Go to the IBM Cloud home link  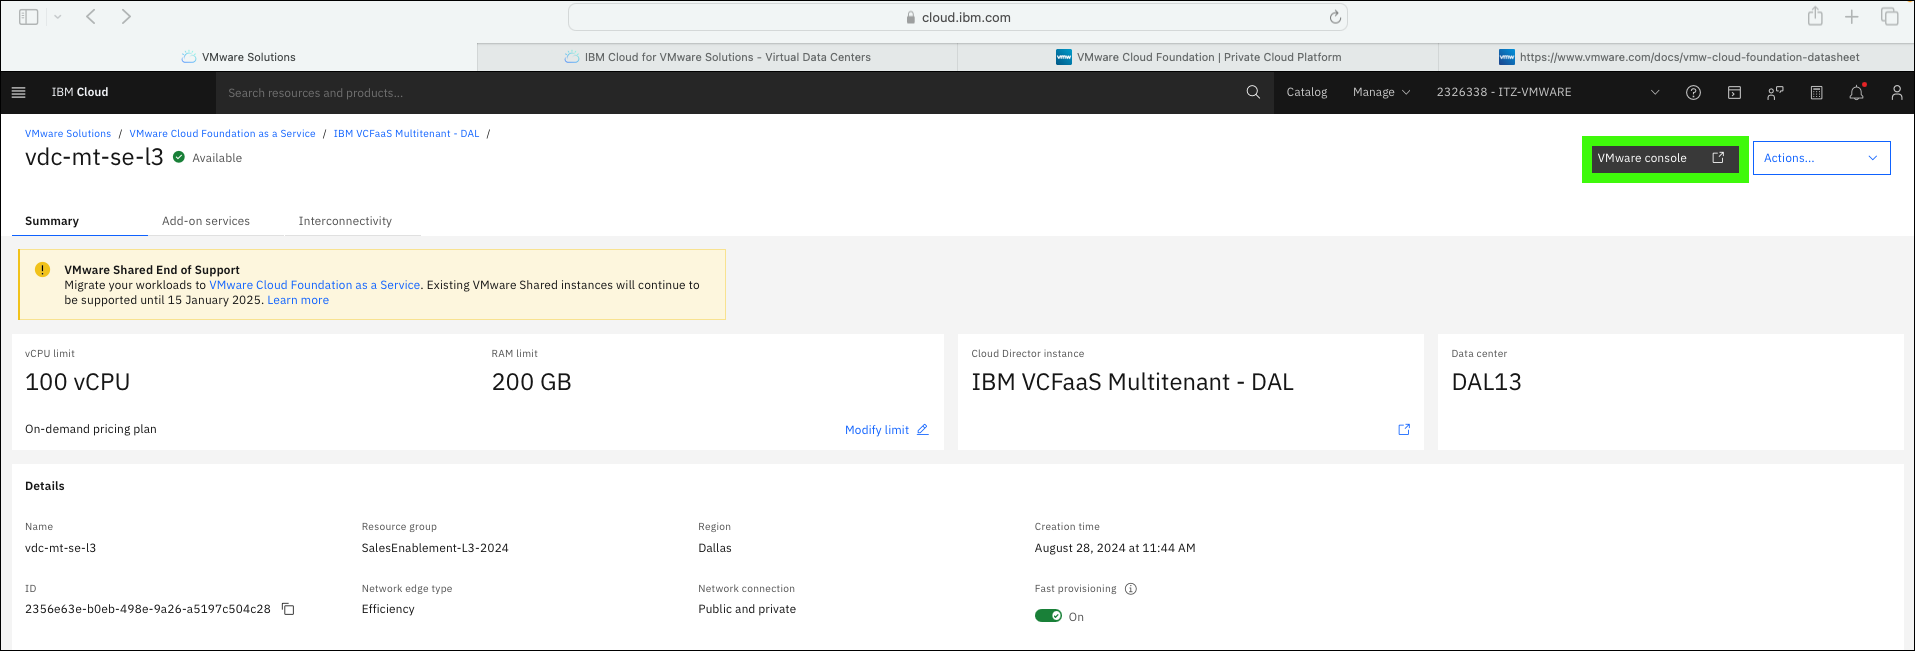pyautogui.click(x=80, y=92)
